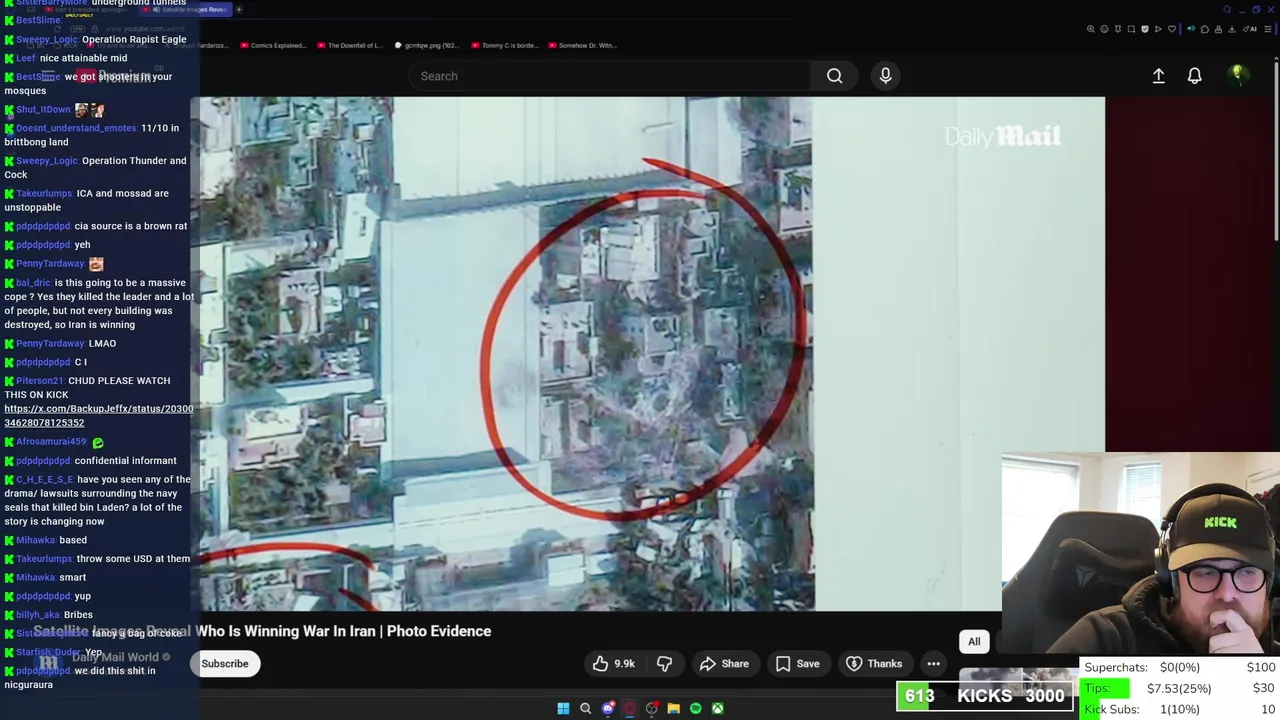Click the send/flow arrow icon in browser toolbar
Viewport: 1280px width, 720px height.
pyautogui.click(x=1158, y=29)
